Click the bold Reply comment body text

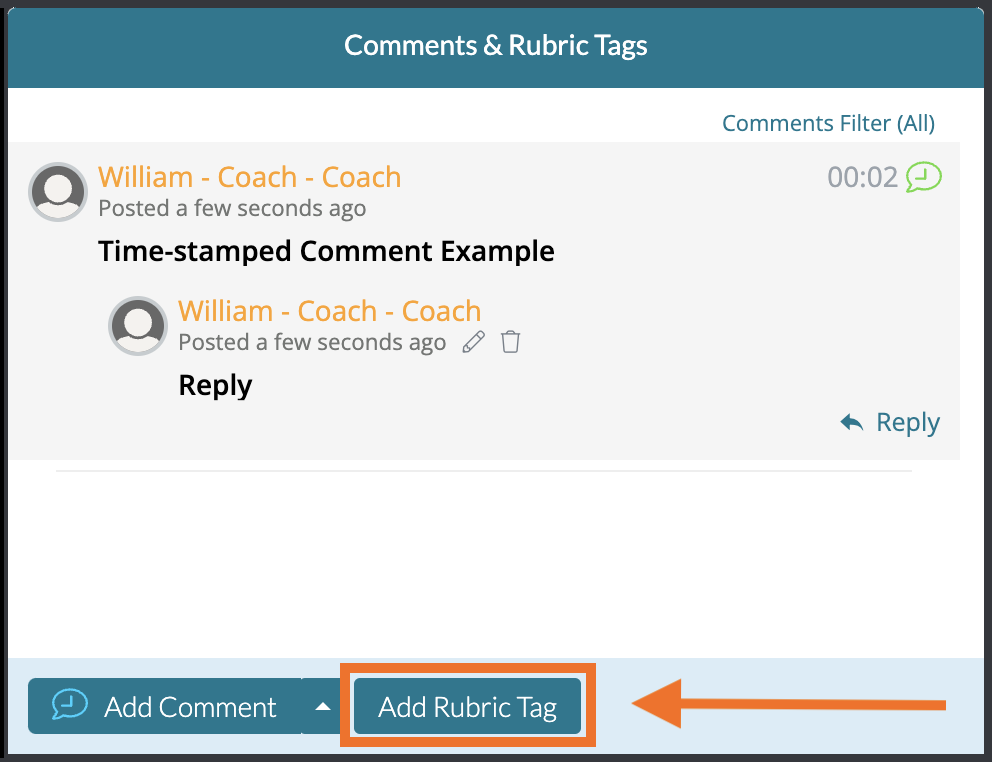click(215, 385)
